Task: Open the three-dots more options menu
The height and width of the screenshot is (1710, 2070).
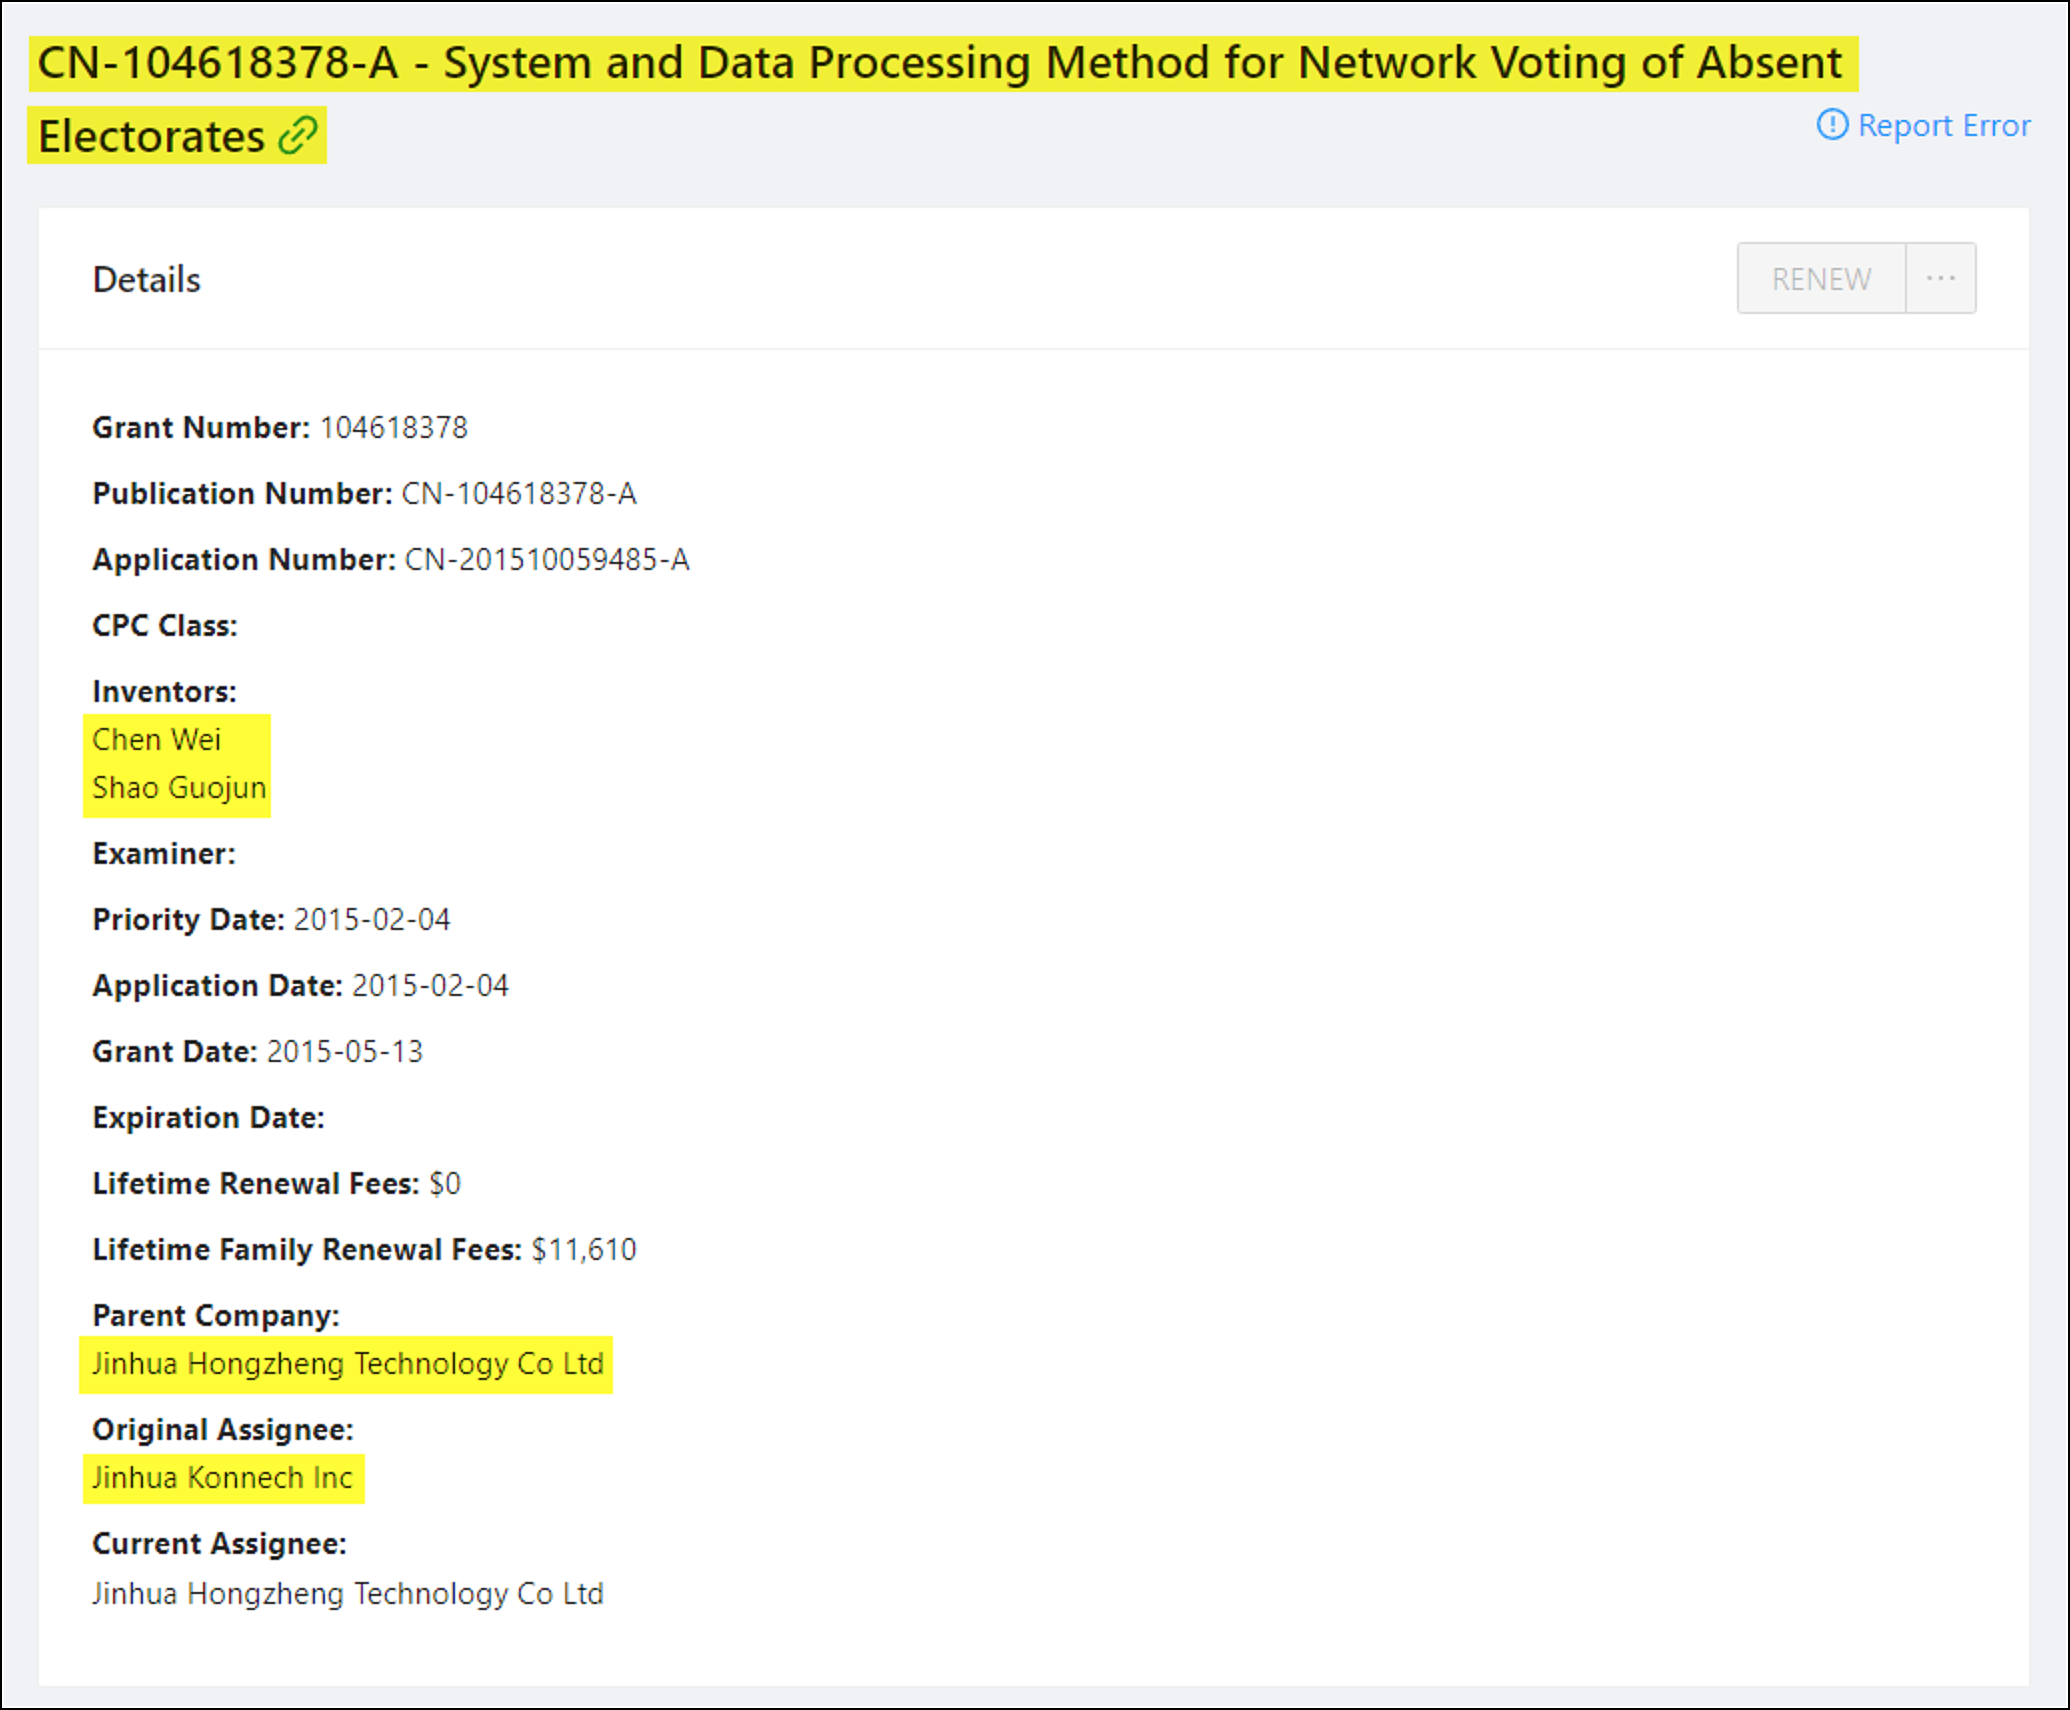Action: coord(1940,278)
